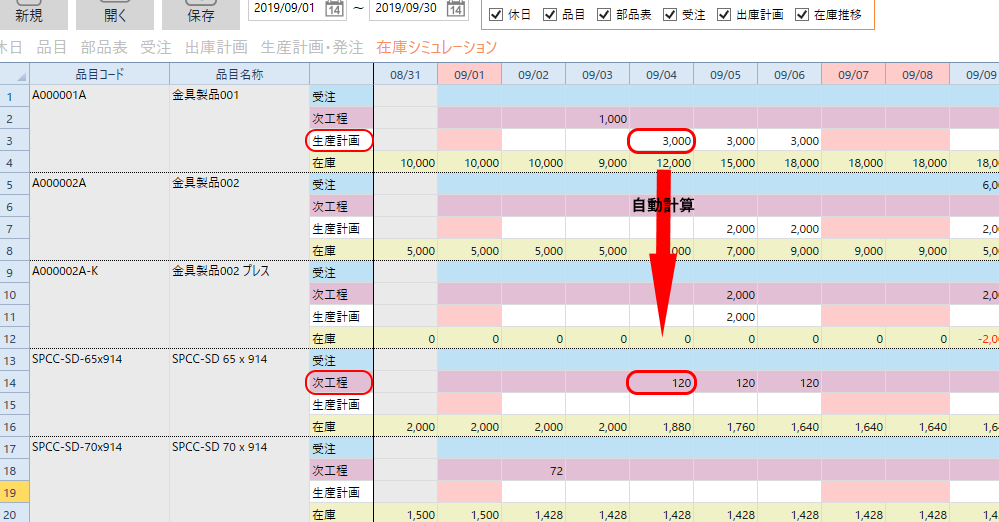Select the 09/04 date column header

coord(661,74)
